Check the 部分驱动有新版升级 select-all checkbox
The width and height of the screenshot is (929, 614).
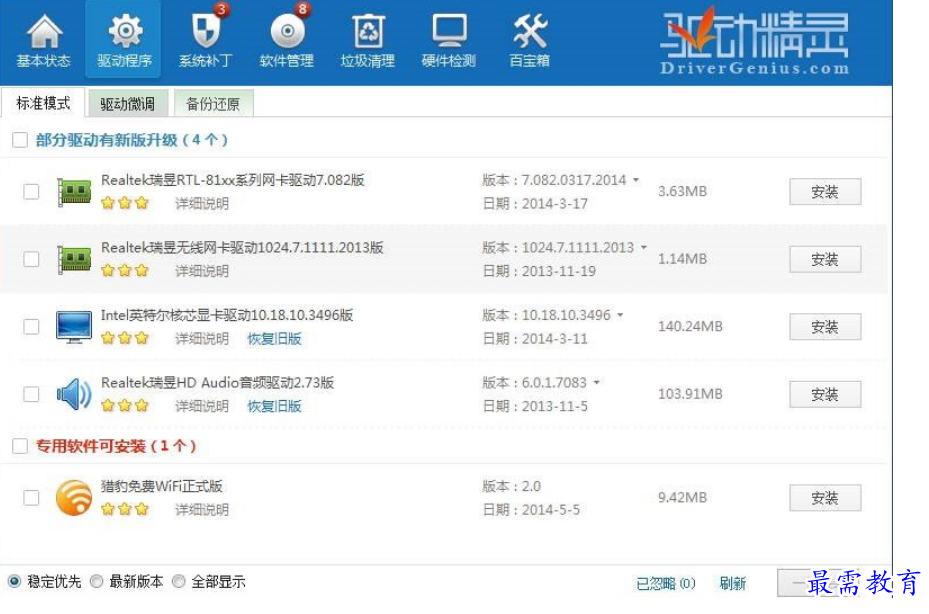pyautogui.click(x=20, y=140)
